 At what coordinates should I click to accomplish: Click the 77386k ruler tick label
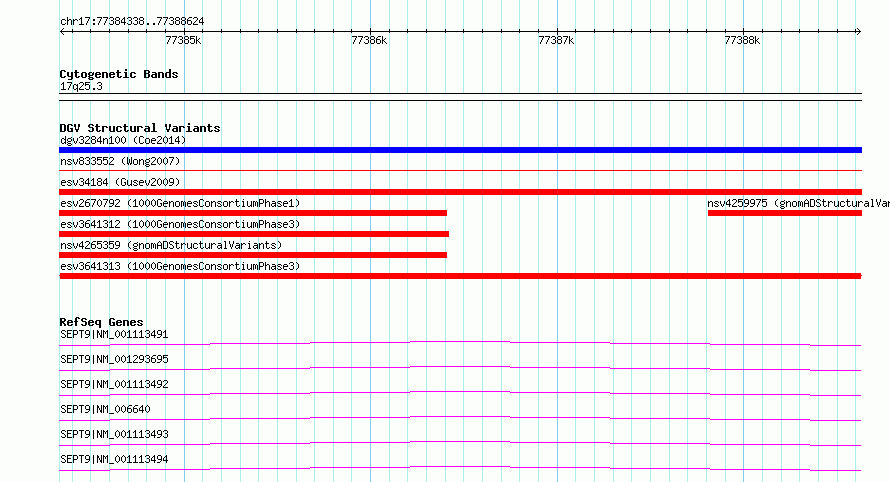pyautogui.click(x=369, y=40)
